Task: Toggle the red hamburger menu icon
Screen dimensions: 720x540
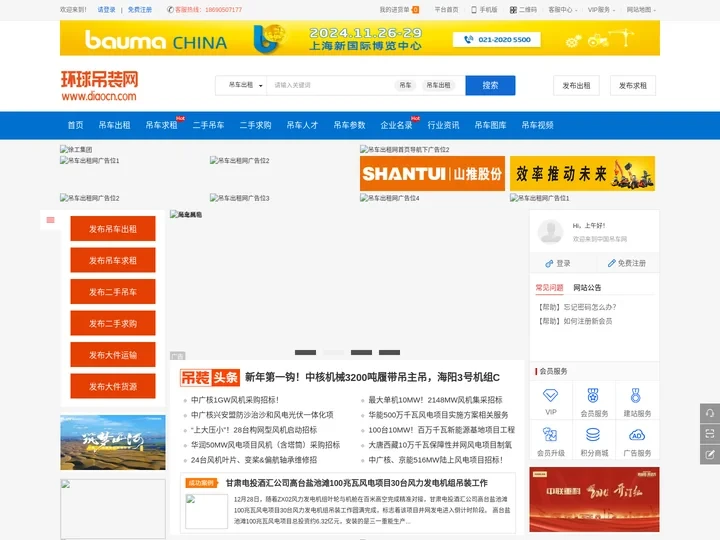Action: (x=51, y=220)
